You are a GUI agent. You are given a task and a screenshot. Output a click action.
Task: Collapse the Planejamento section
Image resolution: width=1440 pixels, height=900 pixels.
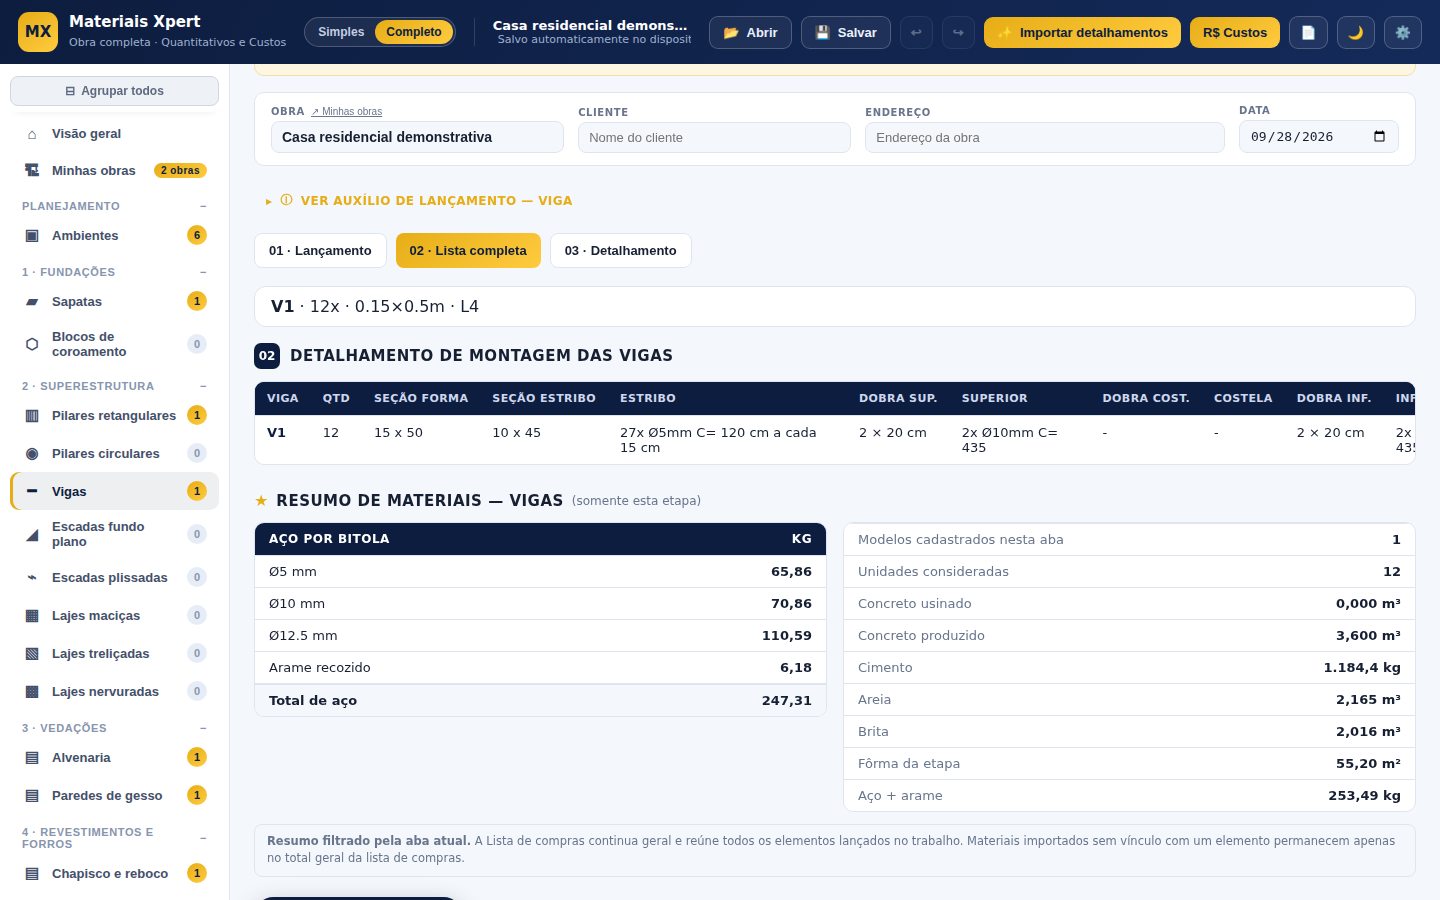[203, 206]
